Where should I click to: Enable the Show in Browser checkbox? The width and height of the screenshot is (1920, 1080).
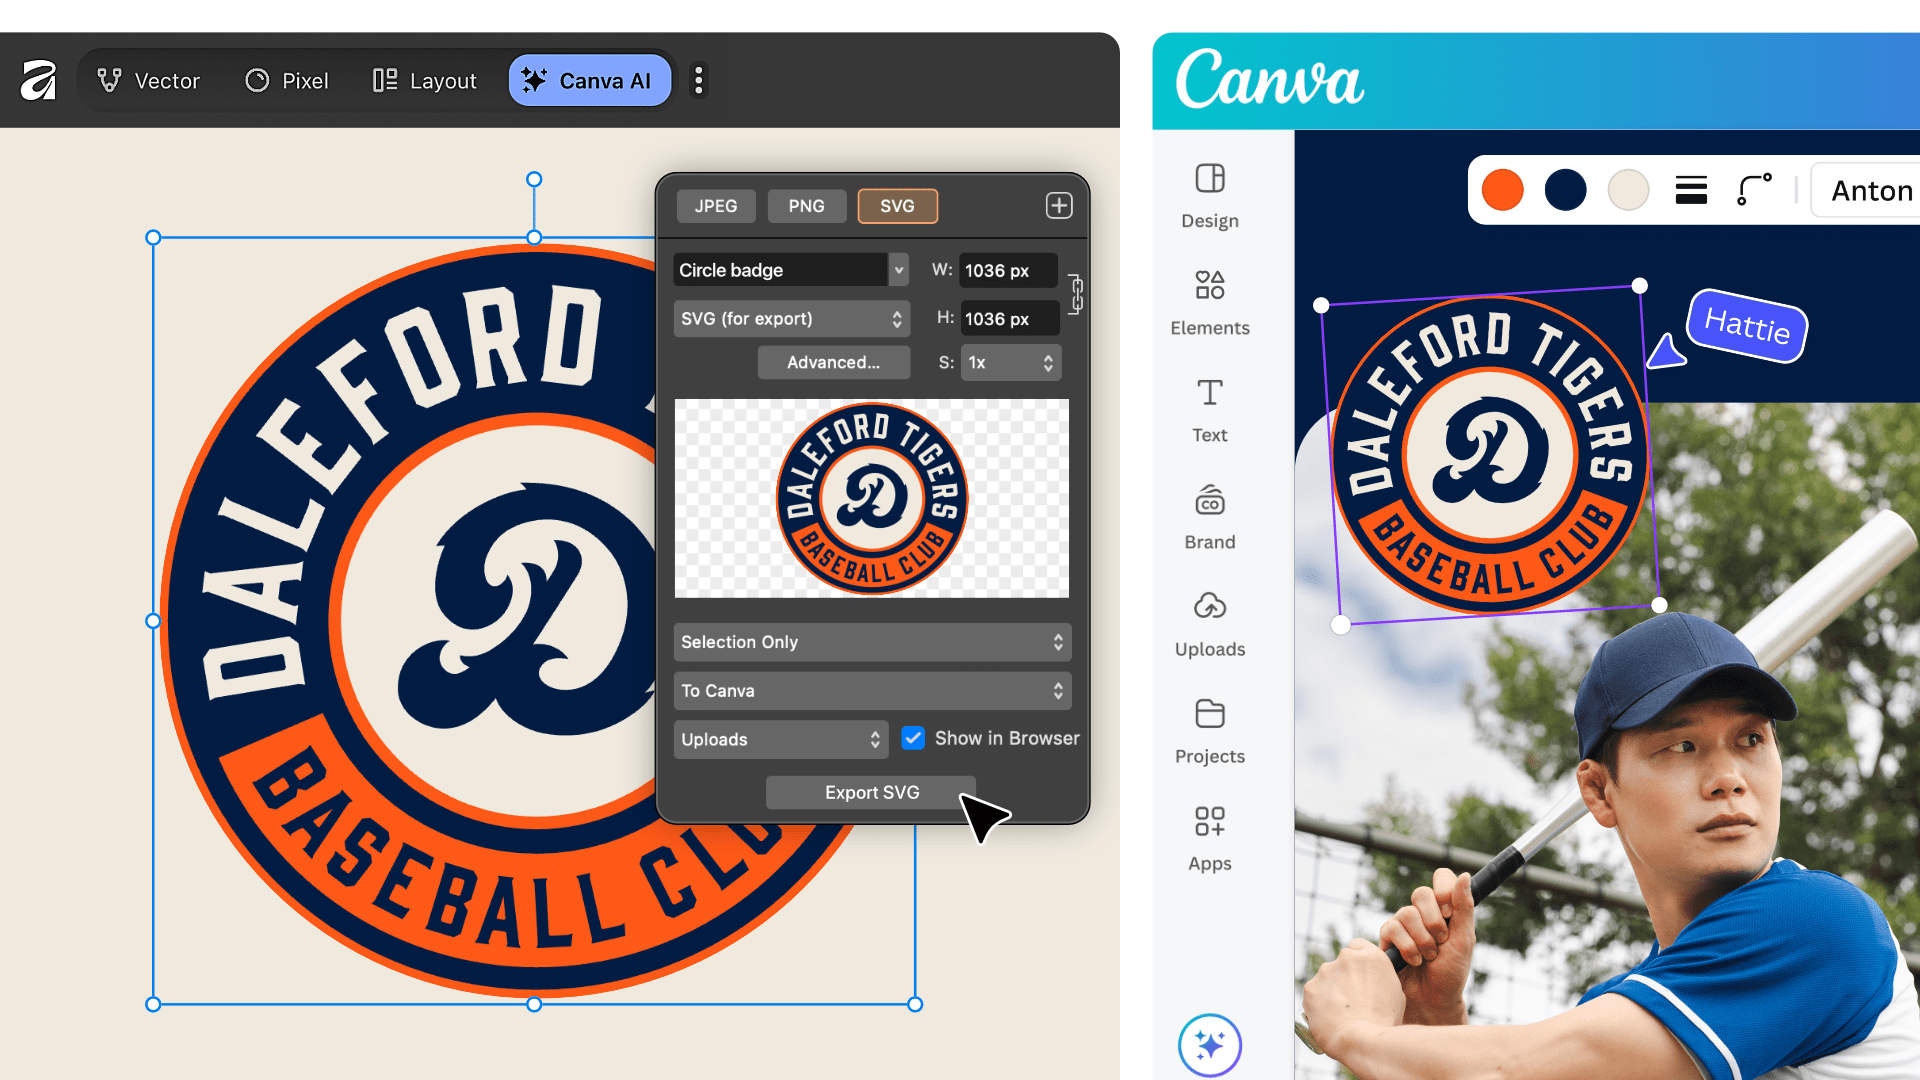coord(913,738)
